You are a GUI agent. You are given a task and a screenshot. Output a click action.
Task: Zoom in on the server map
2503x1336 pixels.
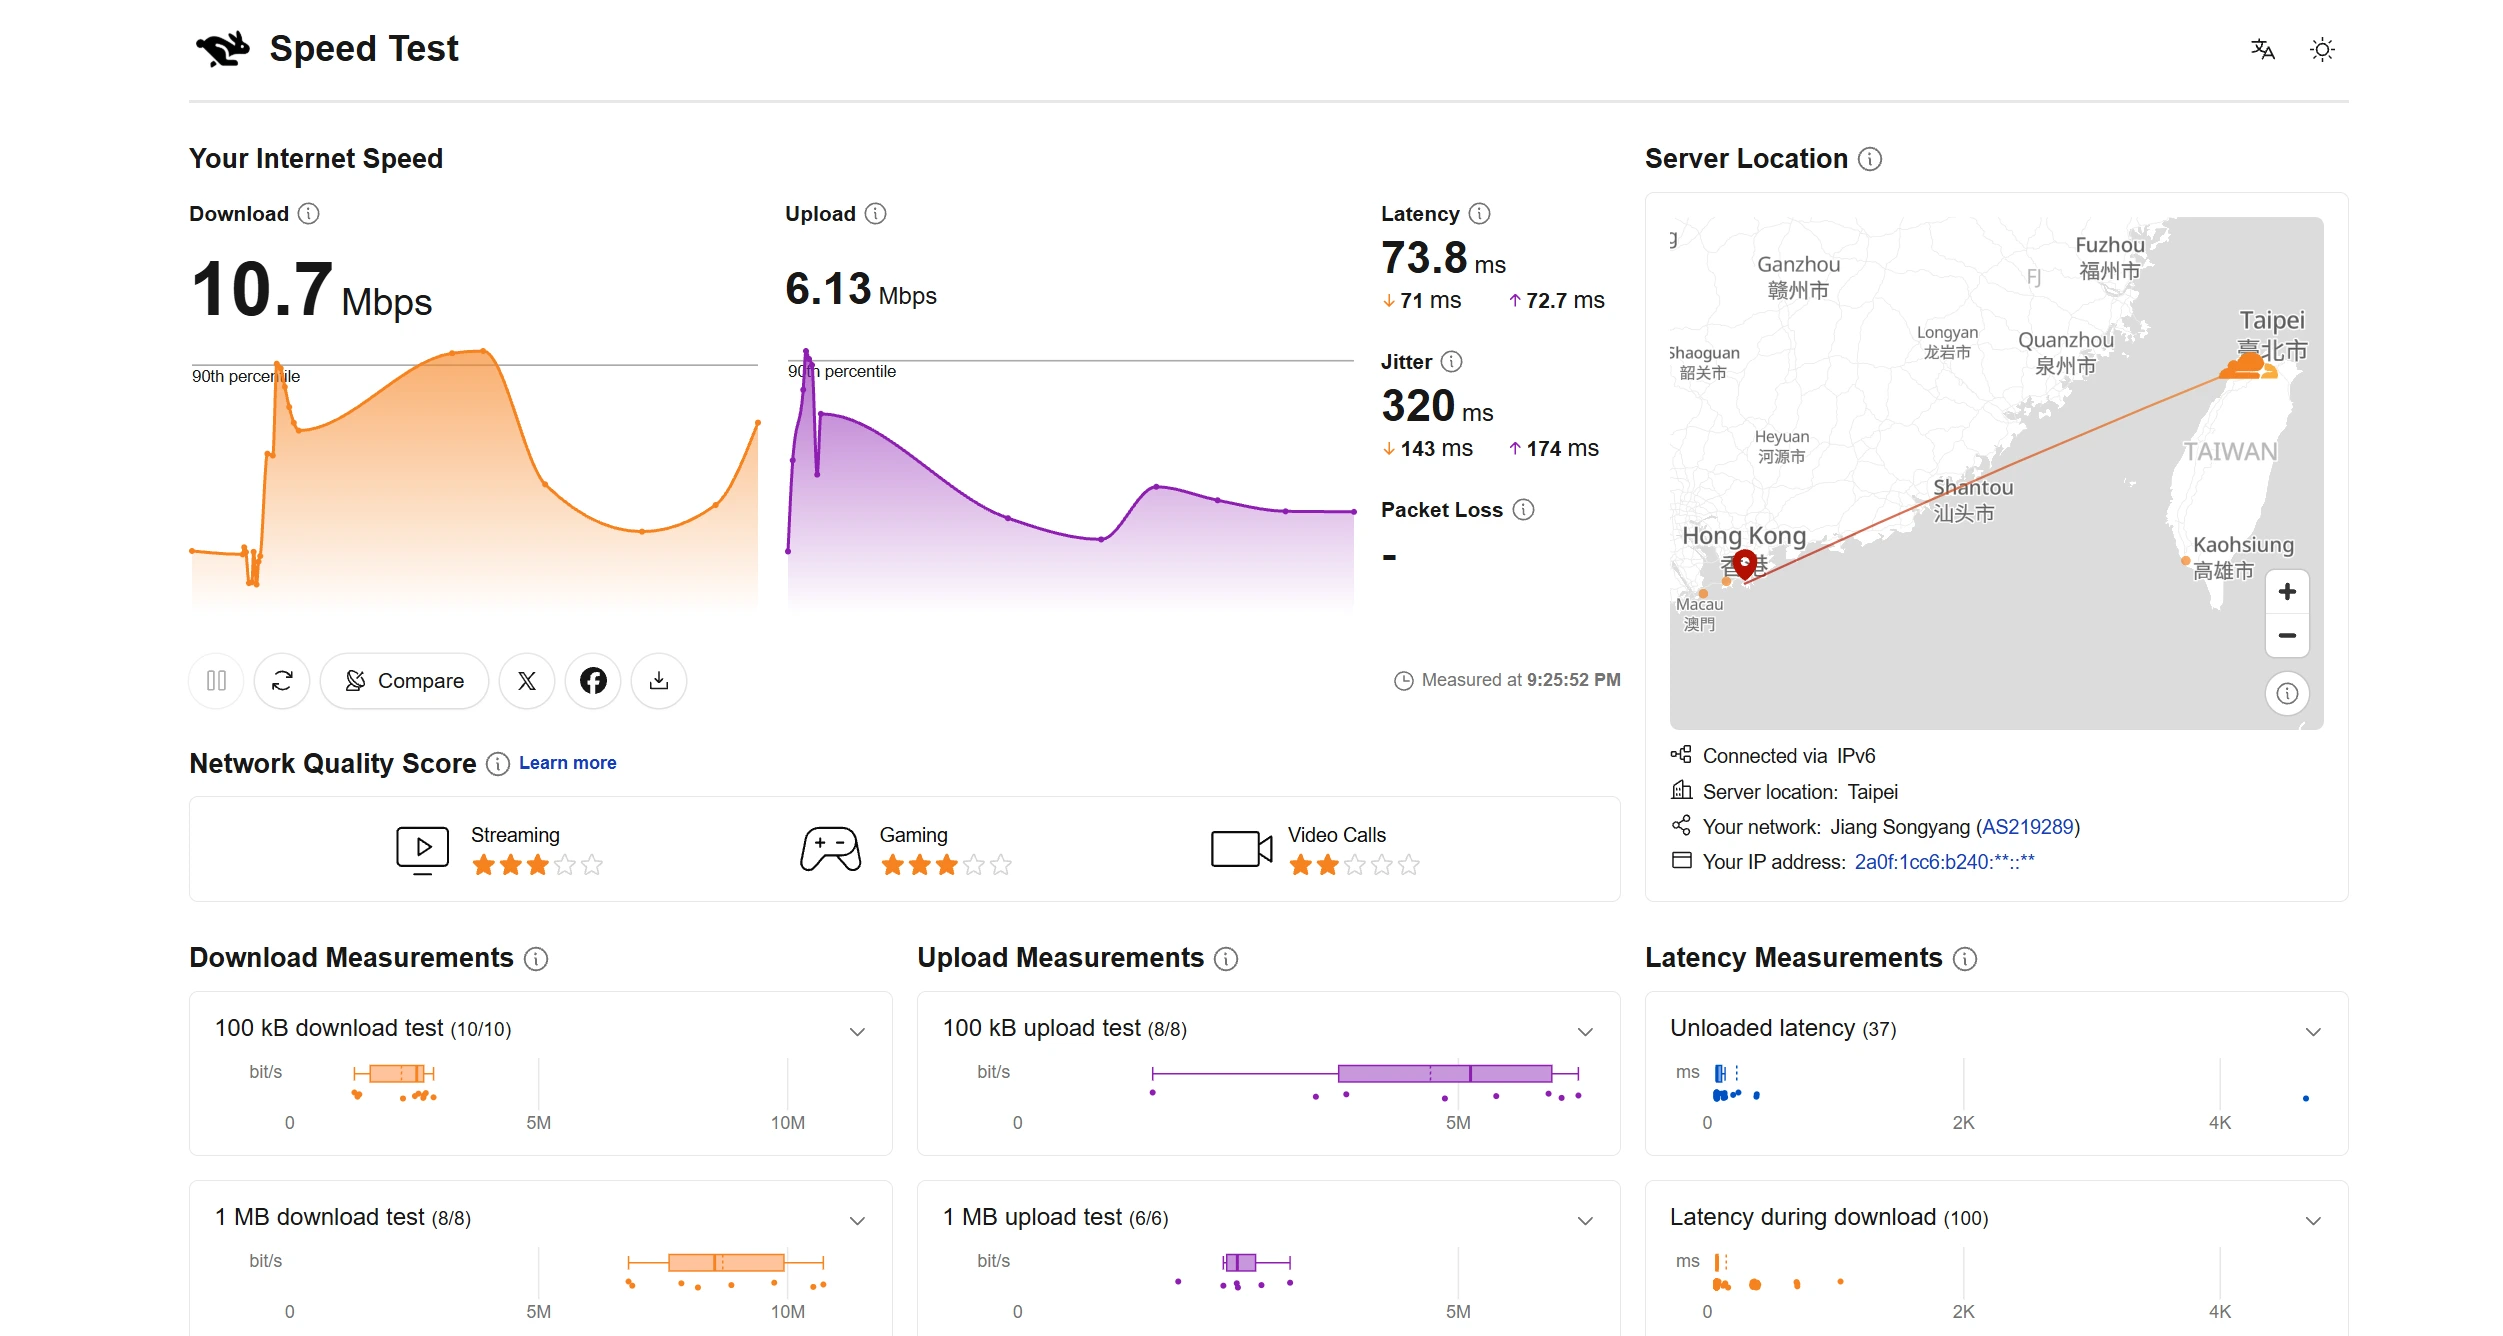point(2287,592)
